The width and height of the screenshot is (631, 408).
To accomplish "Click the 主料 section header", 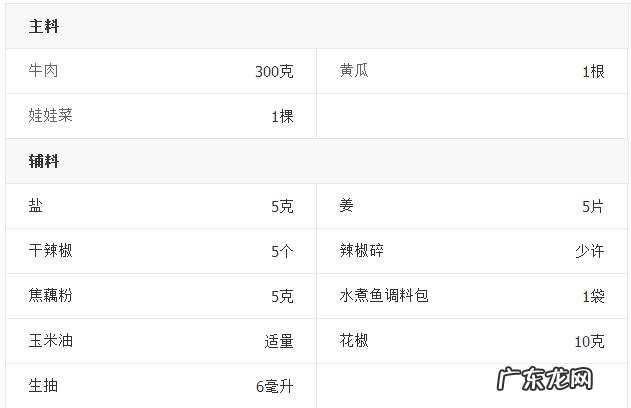I will [x=44, y=27].
